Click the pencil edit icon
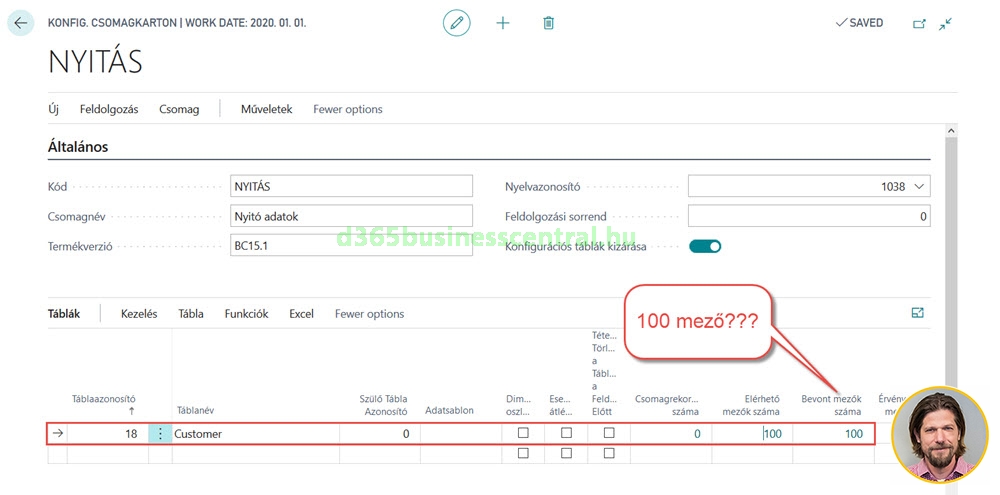 click(x=457, y=22)
